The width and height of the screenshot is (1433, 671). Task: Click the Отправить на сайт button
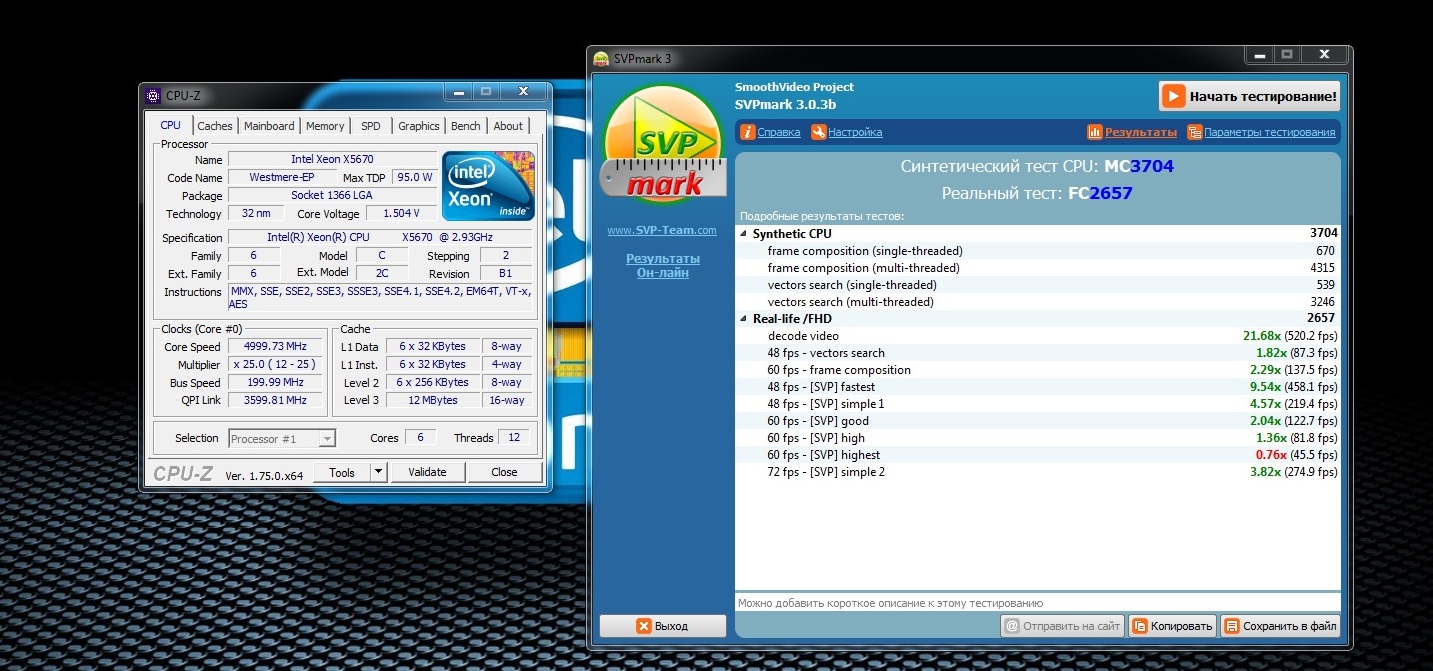tap(1063, 626)
